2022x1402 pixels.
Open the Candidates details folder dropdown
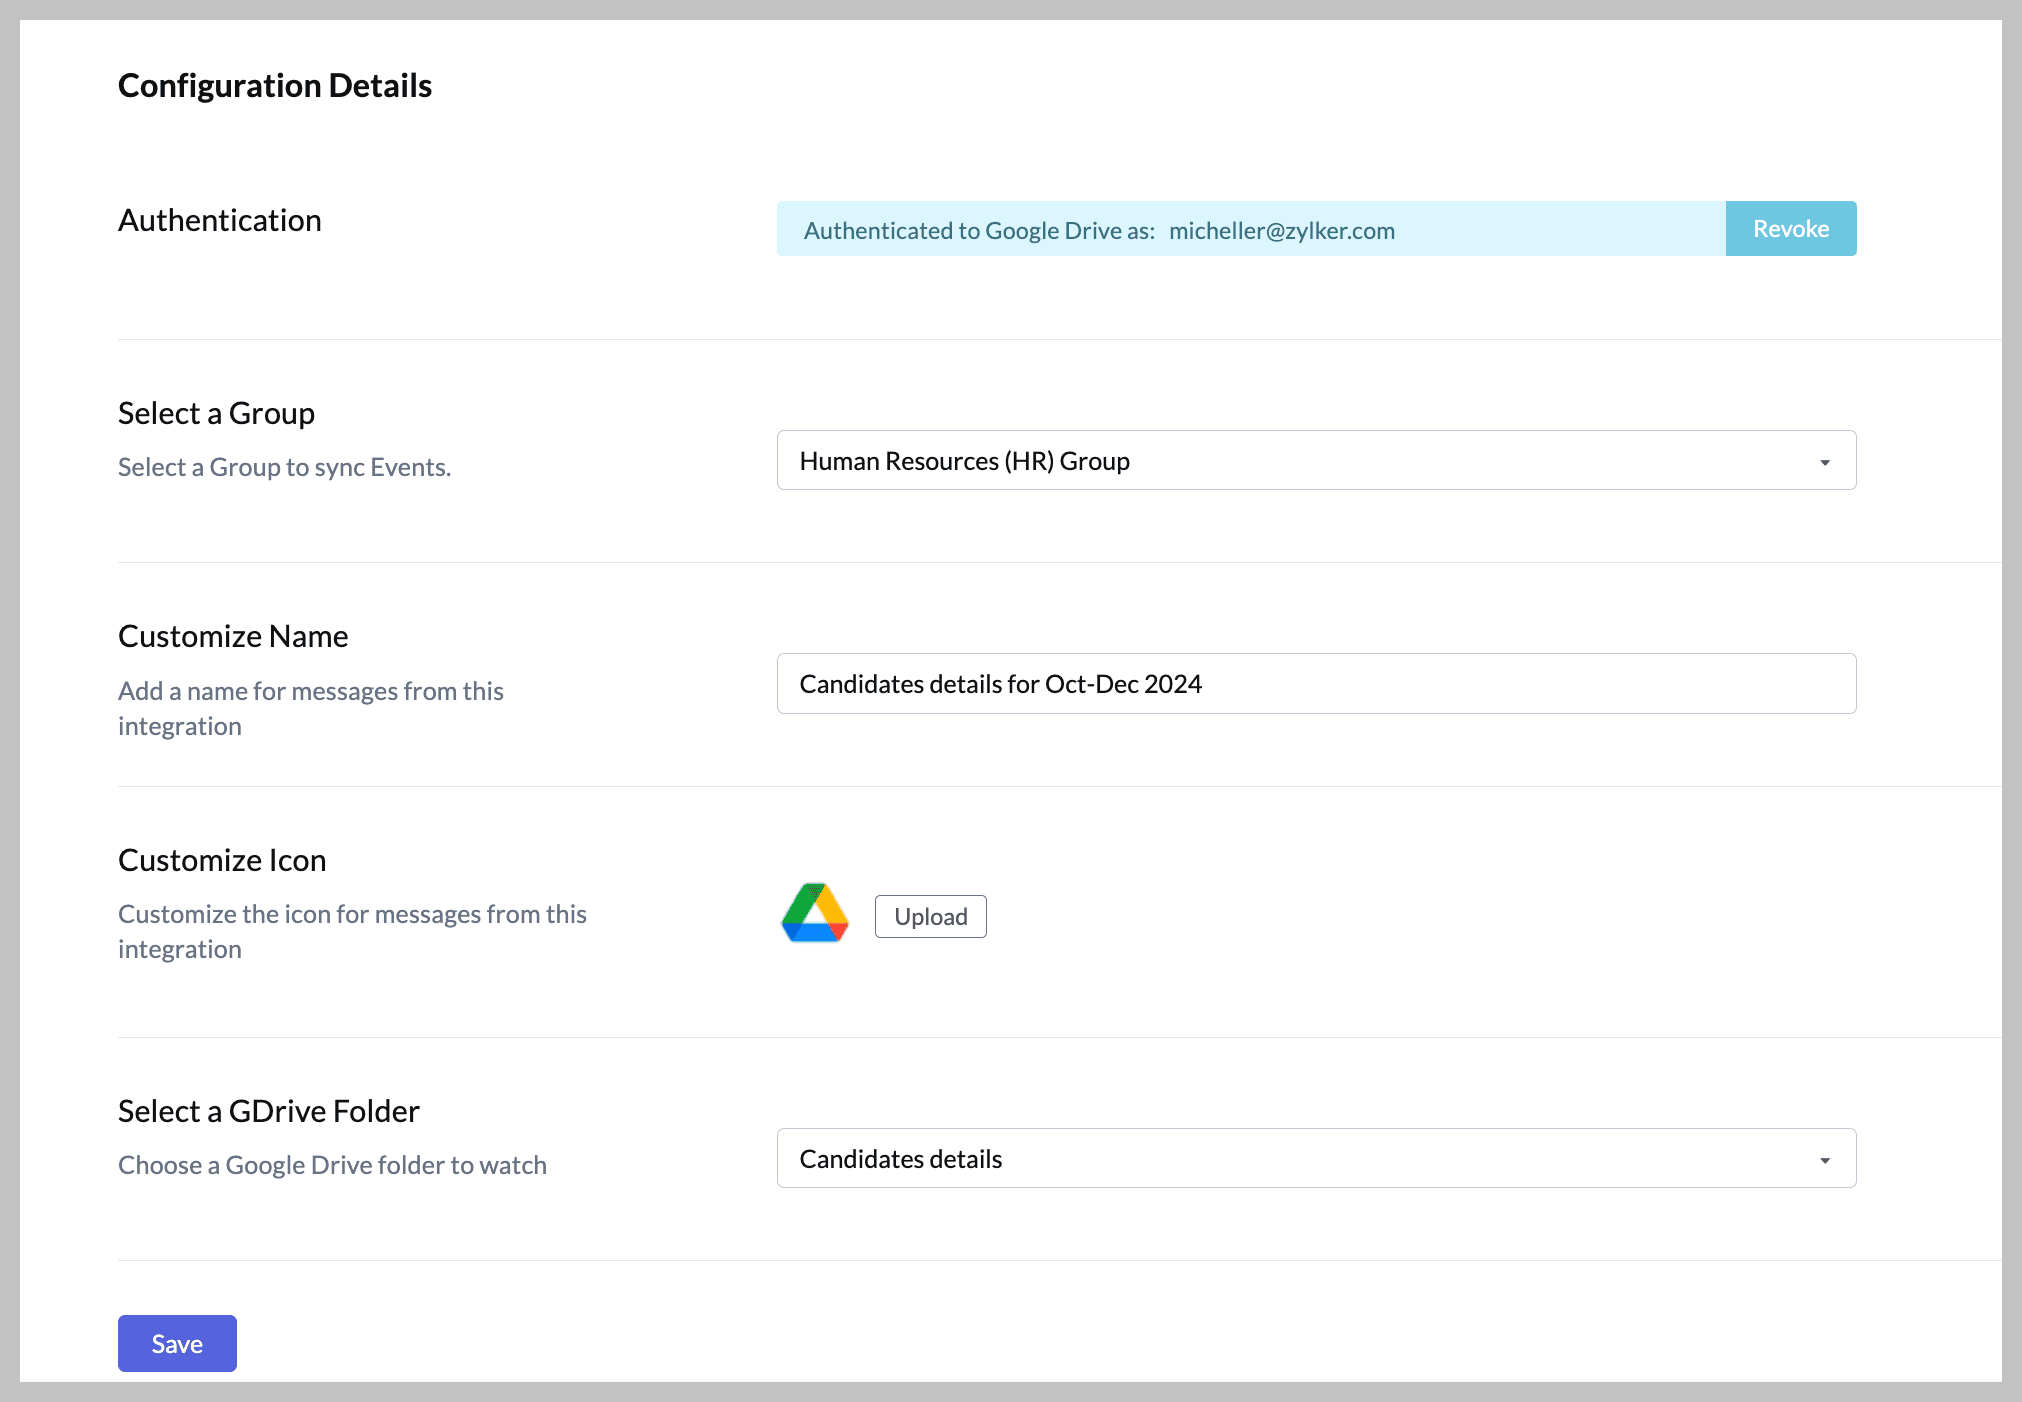click(x=1315, y=1159)
